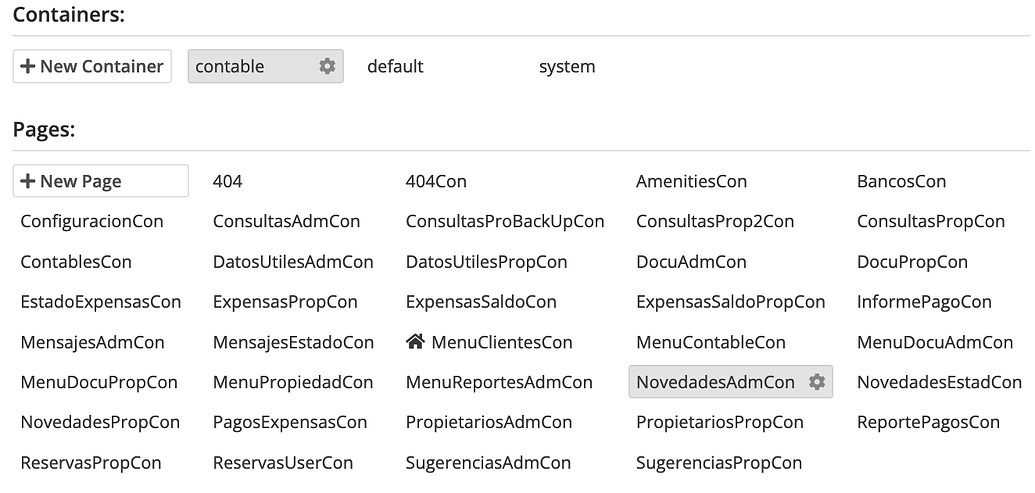Create a new page

click(x=101, y=181)
